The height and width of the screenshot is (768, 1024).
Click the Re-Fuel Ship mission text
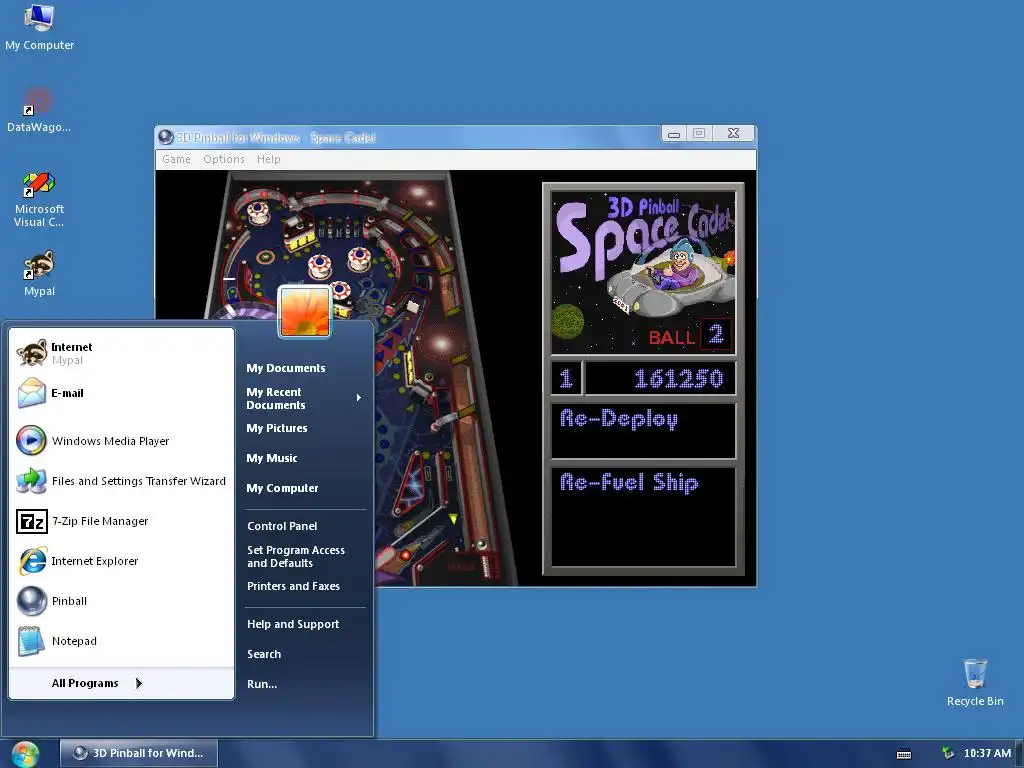click(629, 483)
